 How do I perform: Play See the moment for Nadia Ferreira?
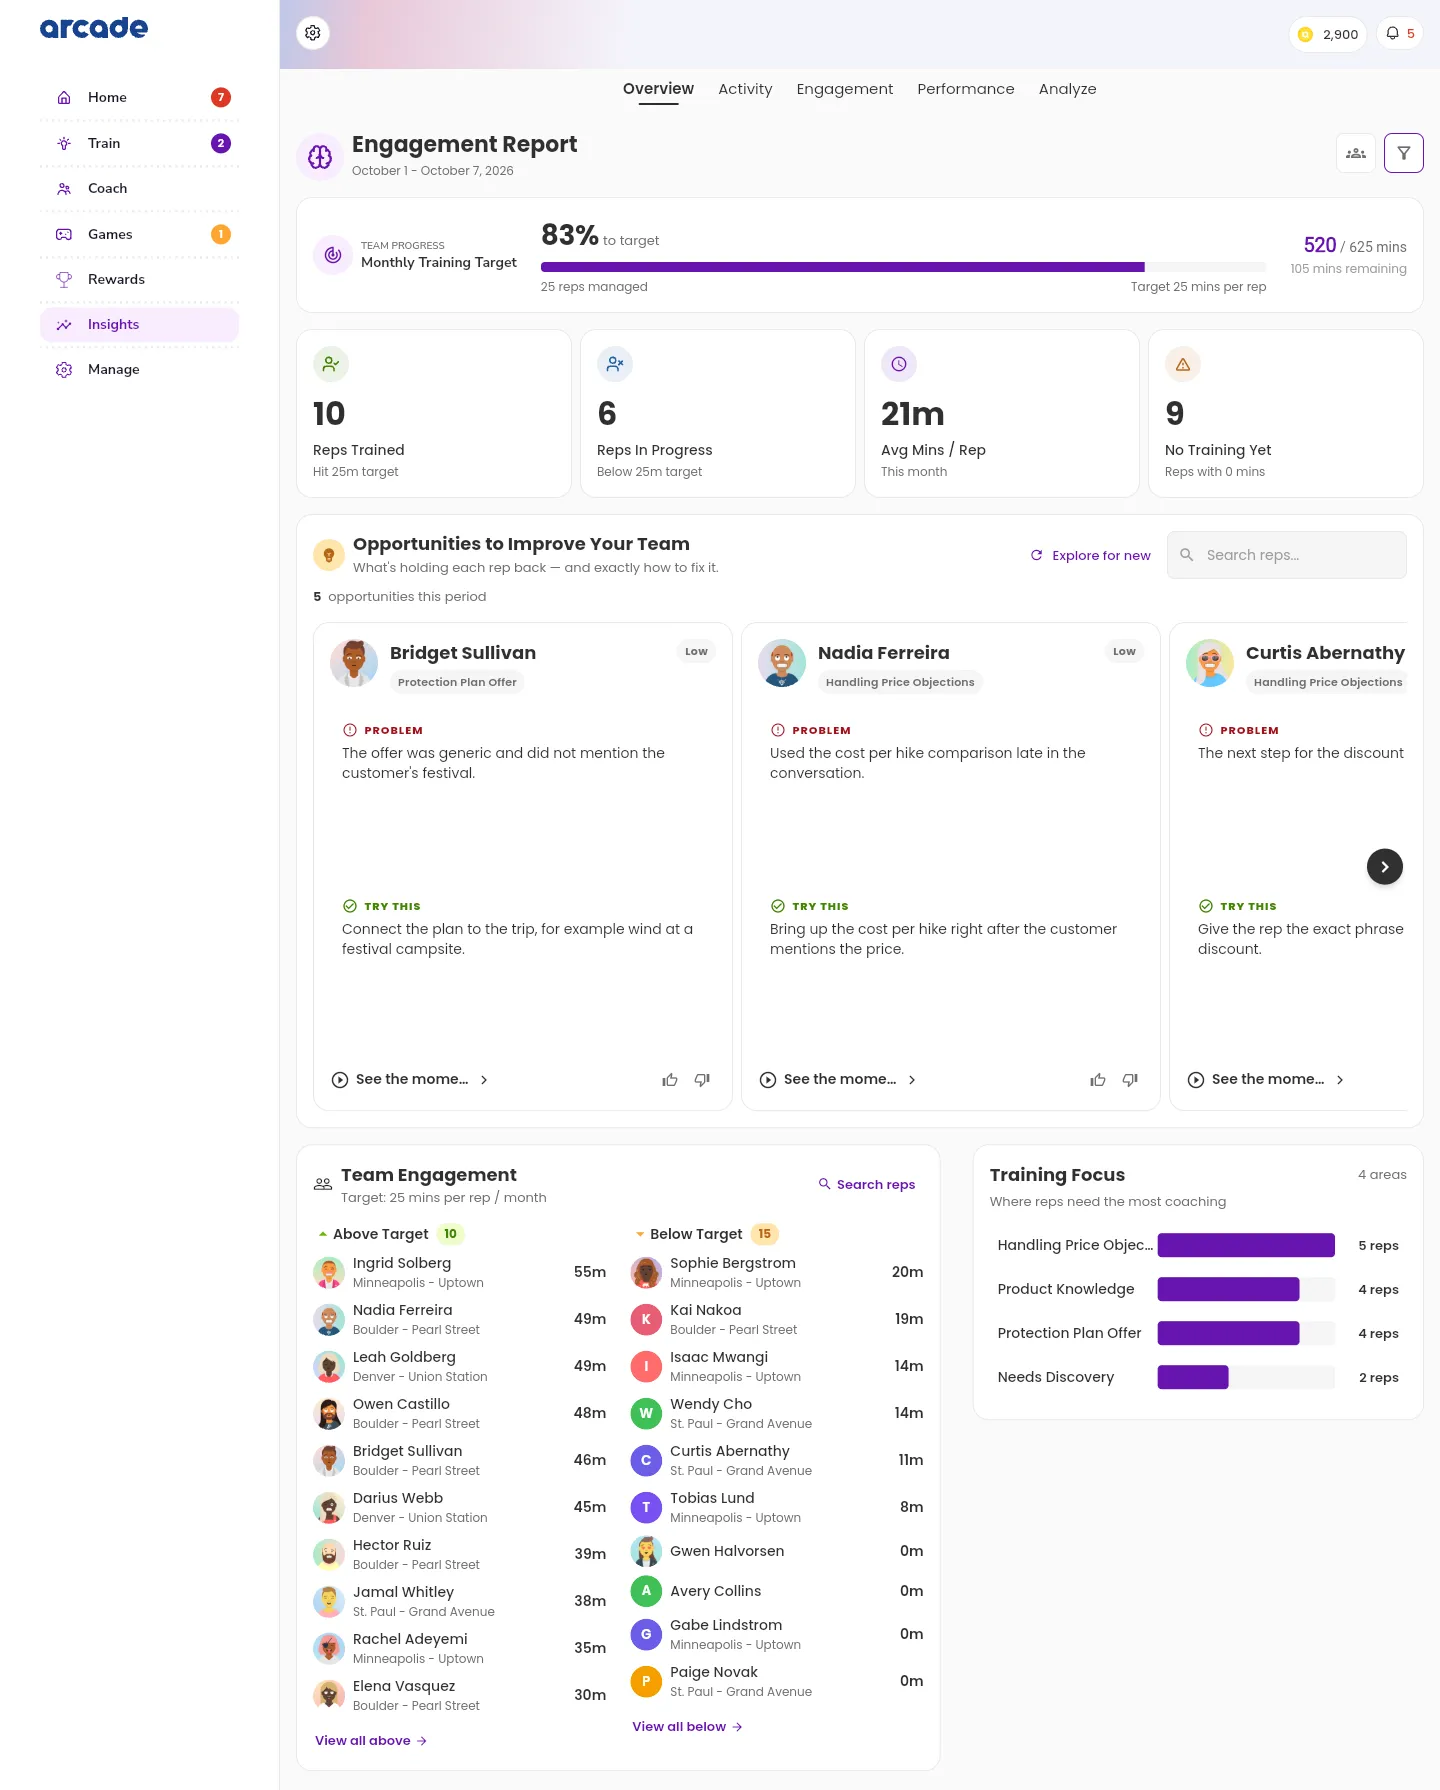838,1080
